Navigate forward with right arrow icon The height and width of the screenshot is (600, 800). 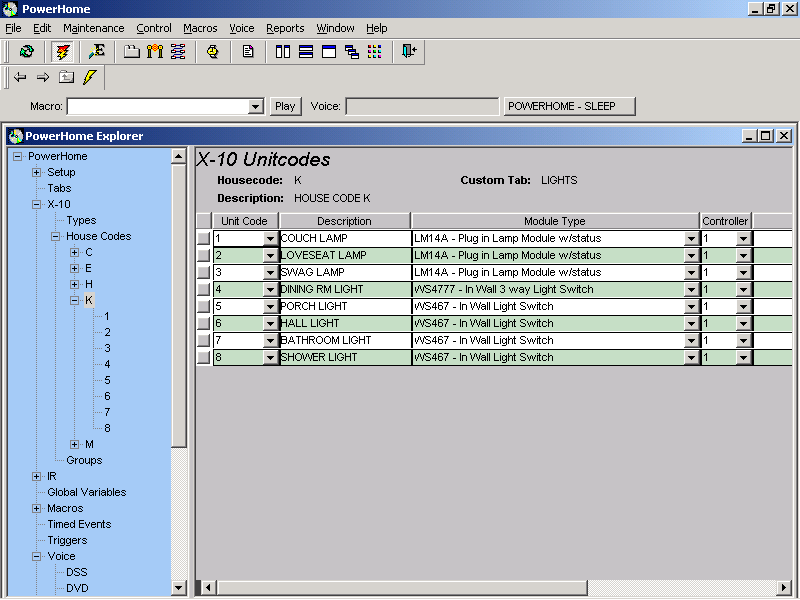43,78
